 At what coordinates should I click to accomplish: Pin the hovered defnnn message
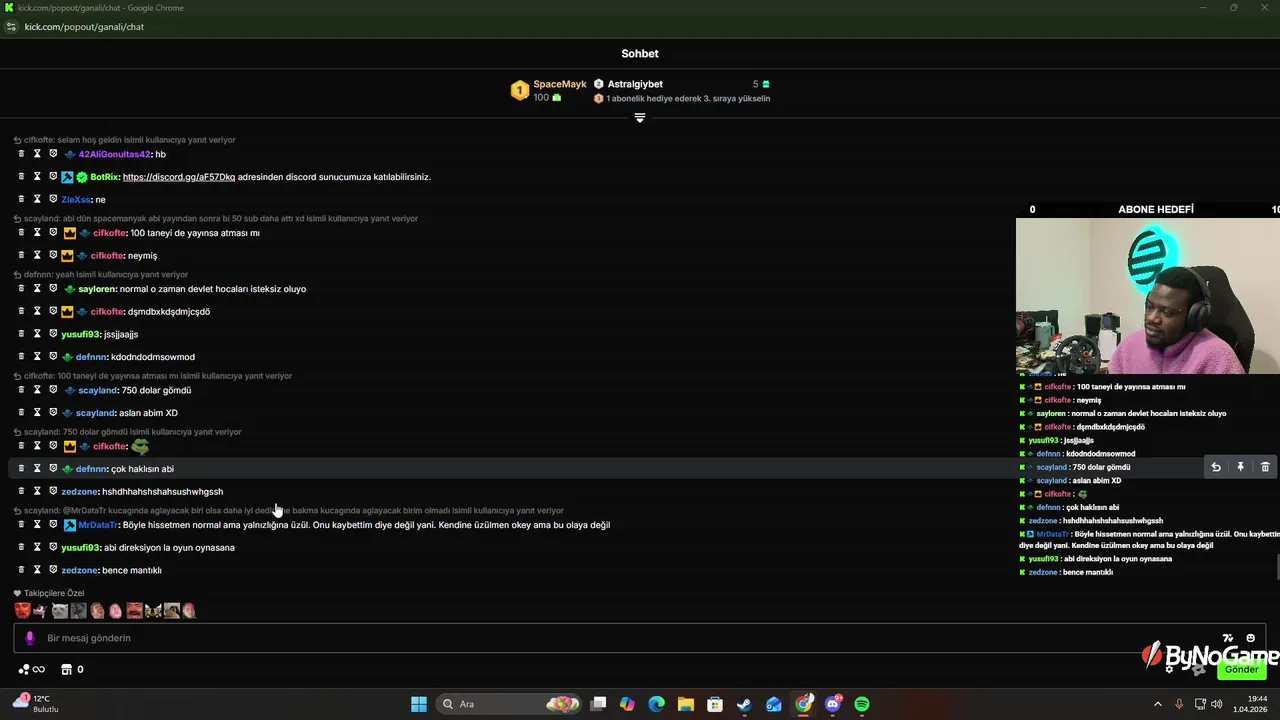tap(1240, 467)
